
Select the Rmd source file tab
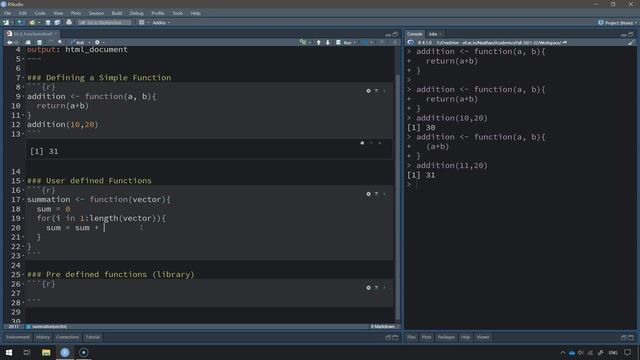tap(32, 34)
